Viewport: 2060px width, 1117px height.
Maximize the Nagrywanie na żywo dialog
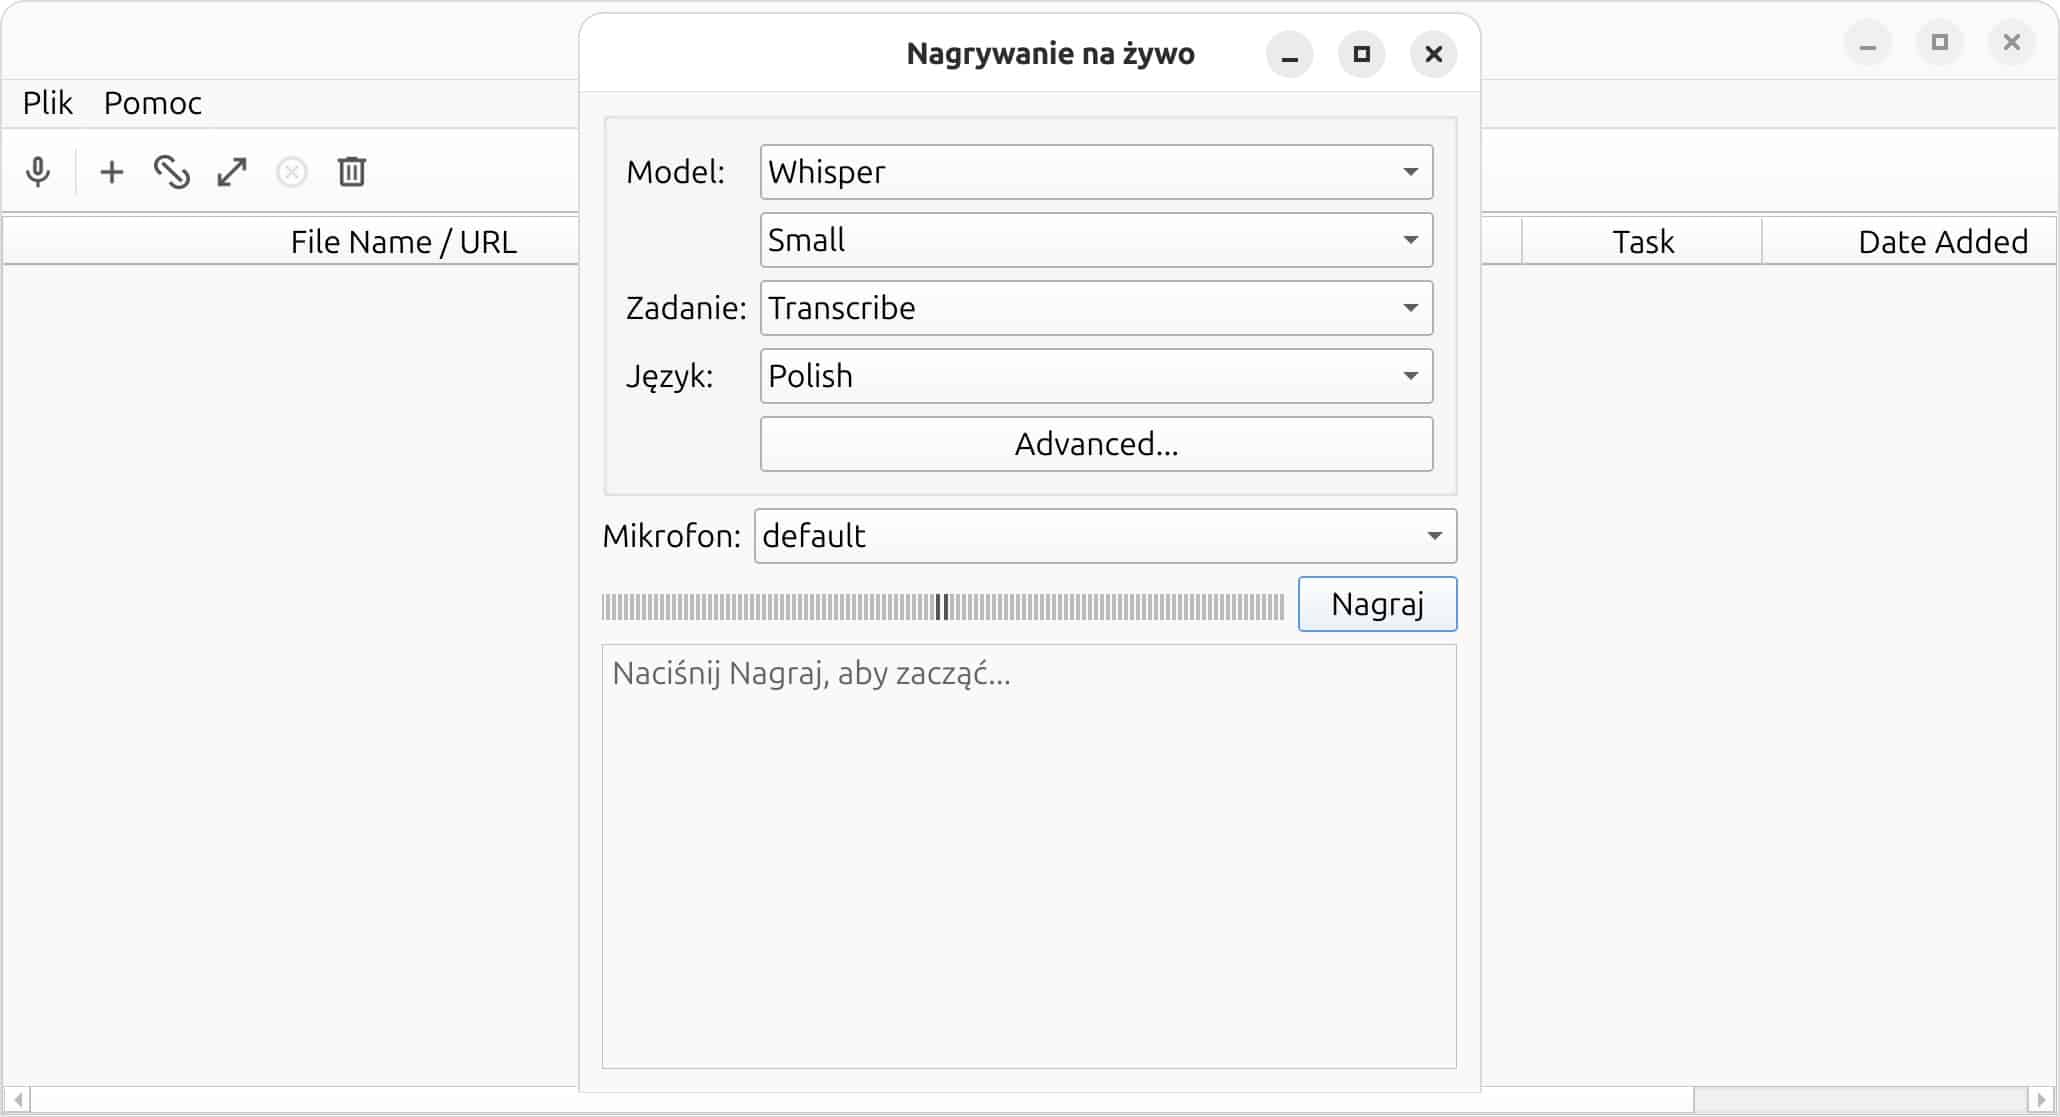[x=1361, y=54]
